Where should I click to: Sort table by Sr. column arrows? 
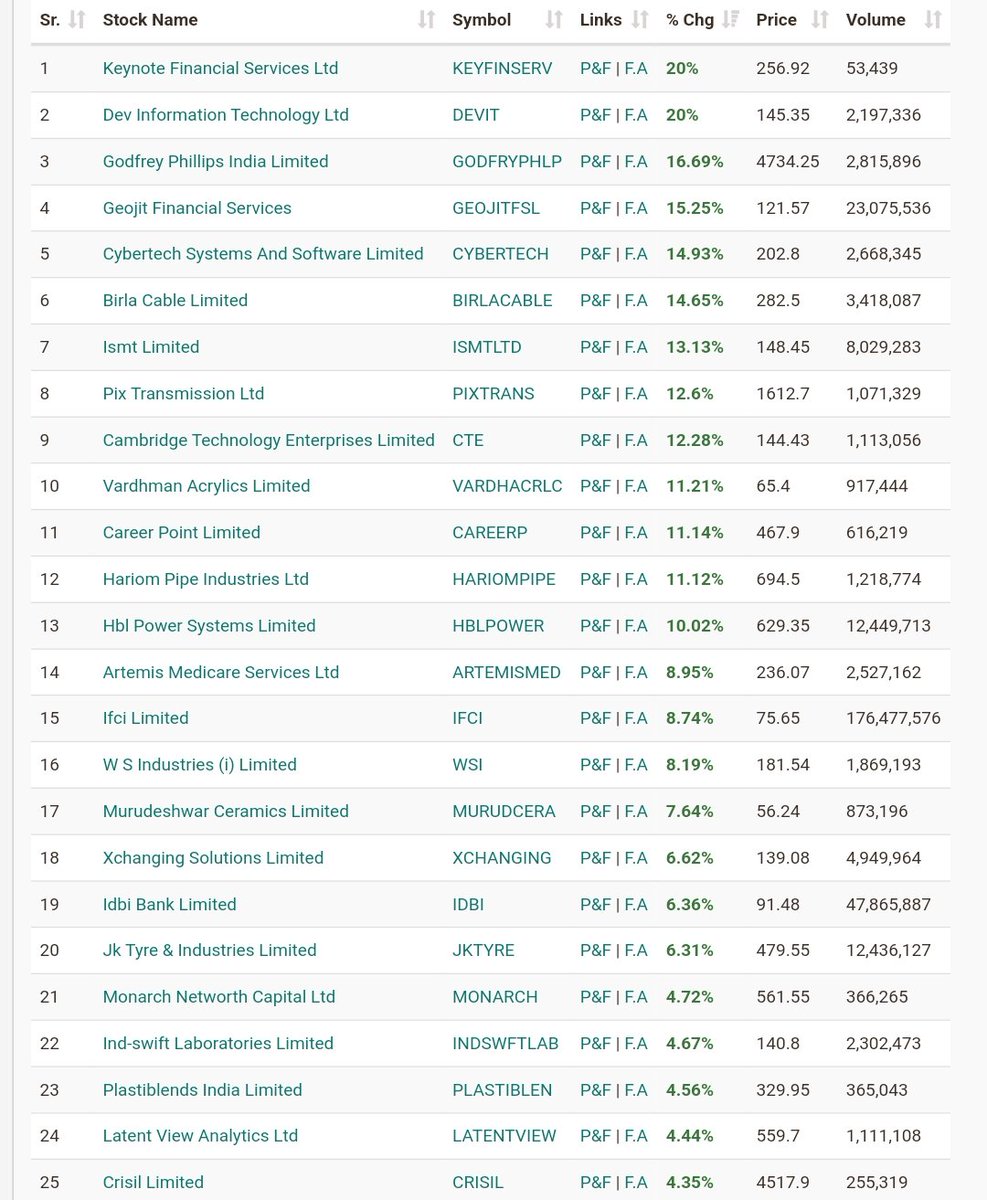(77, 20)
